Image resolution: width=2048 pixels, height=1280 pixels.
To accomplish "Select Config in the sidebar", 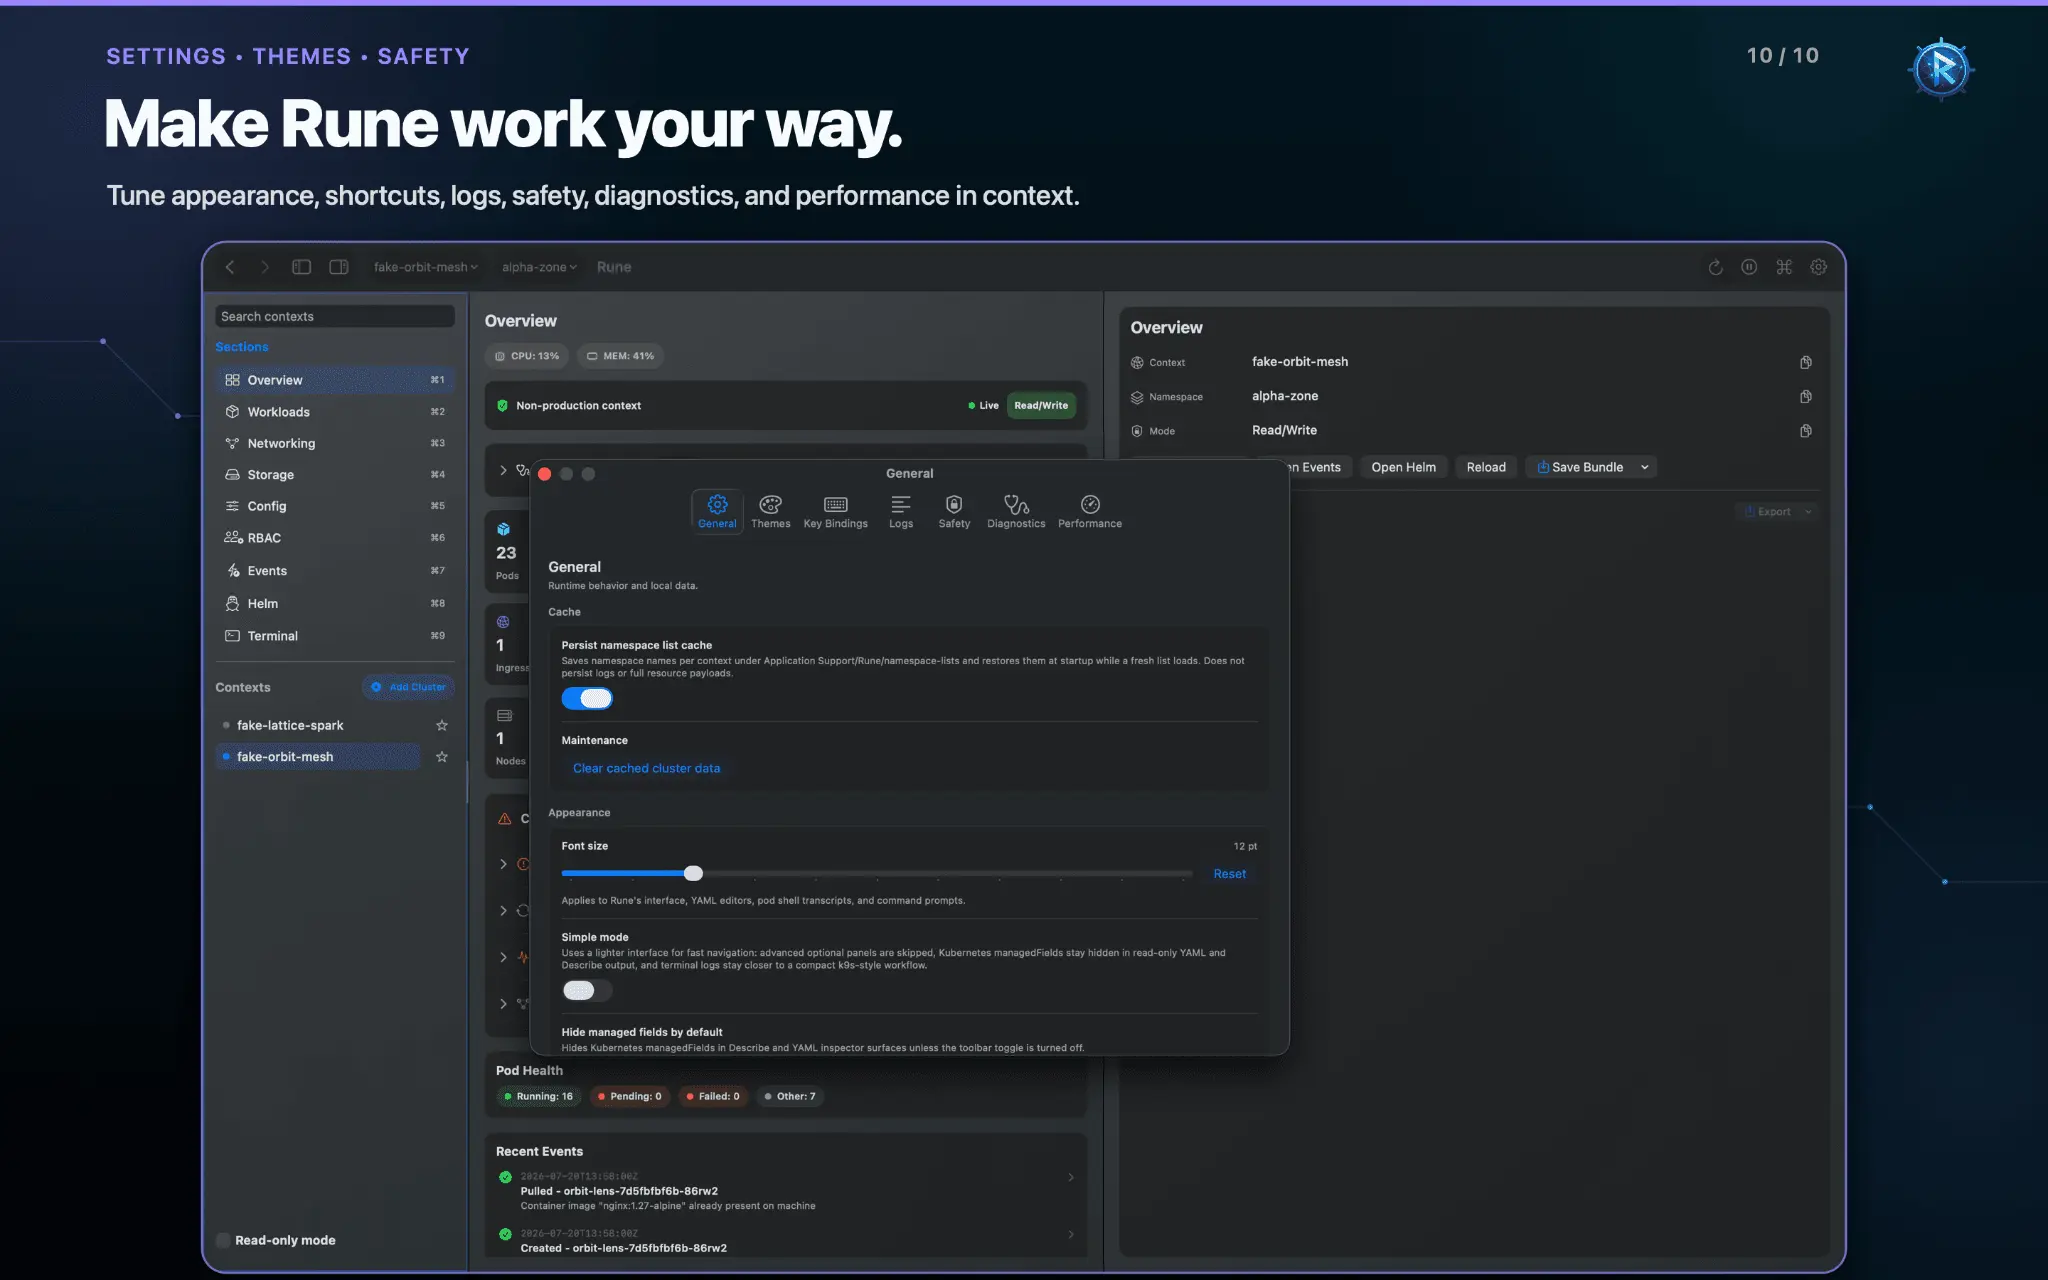I will click(335, 506).
